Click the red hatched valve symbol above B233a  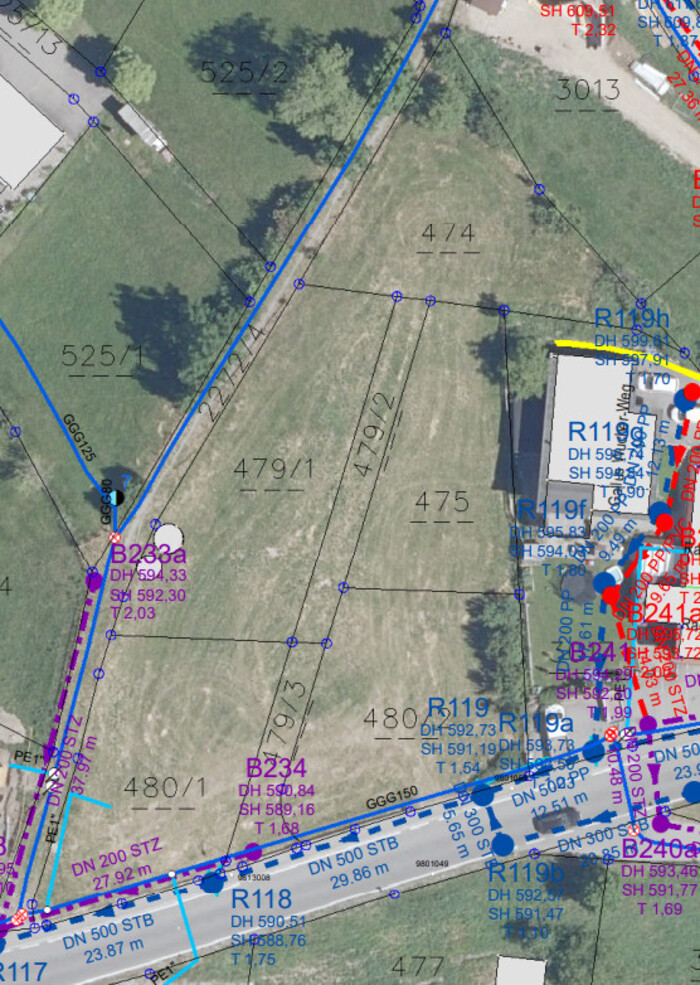tap(115, 538)
